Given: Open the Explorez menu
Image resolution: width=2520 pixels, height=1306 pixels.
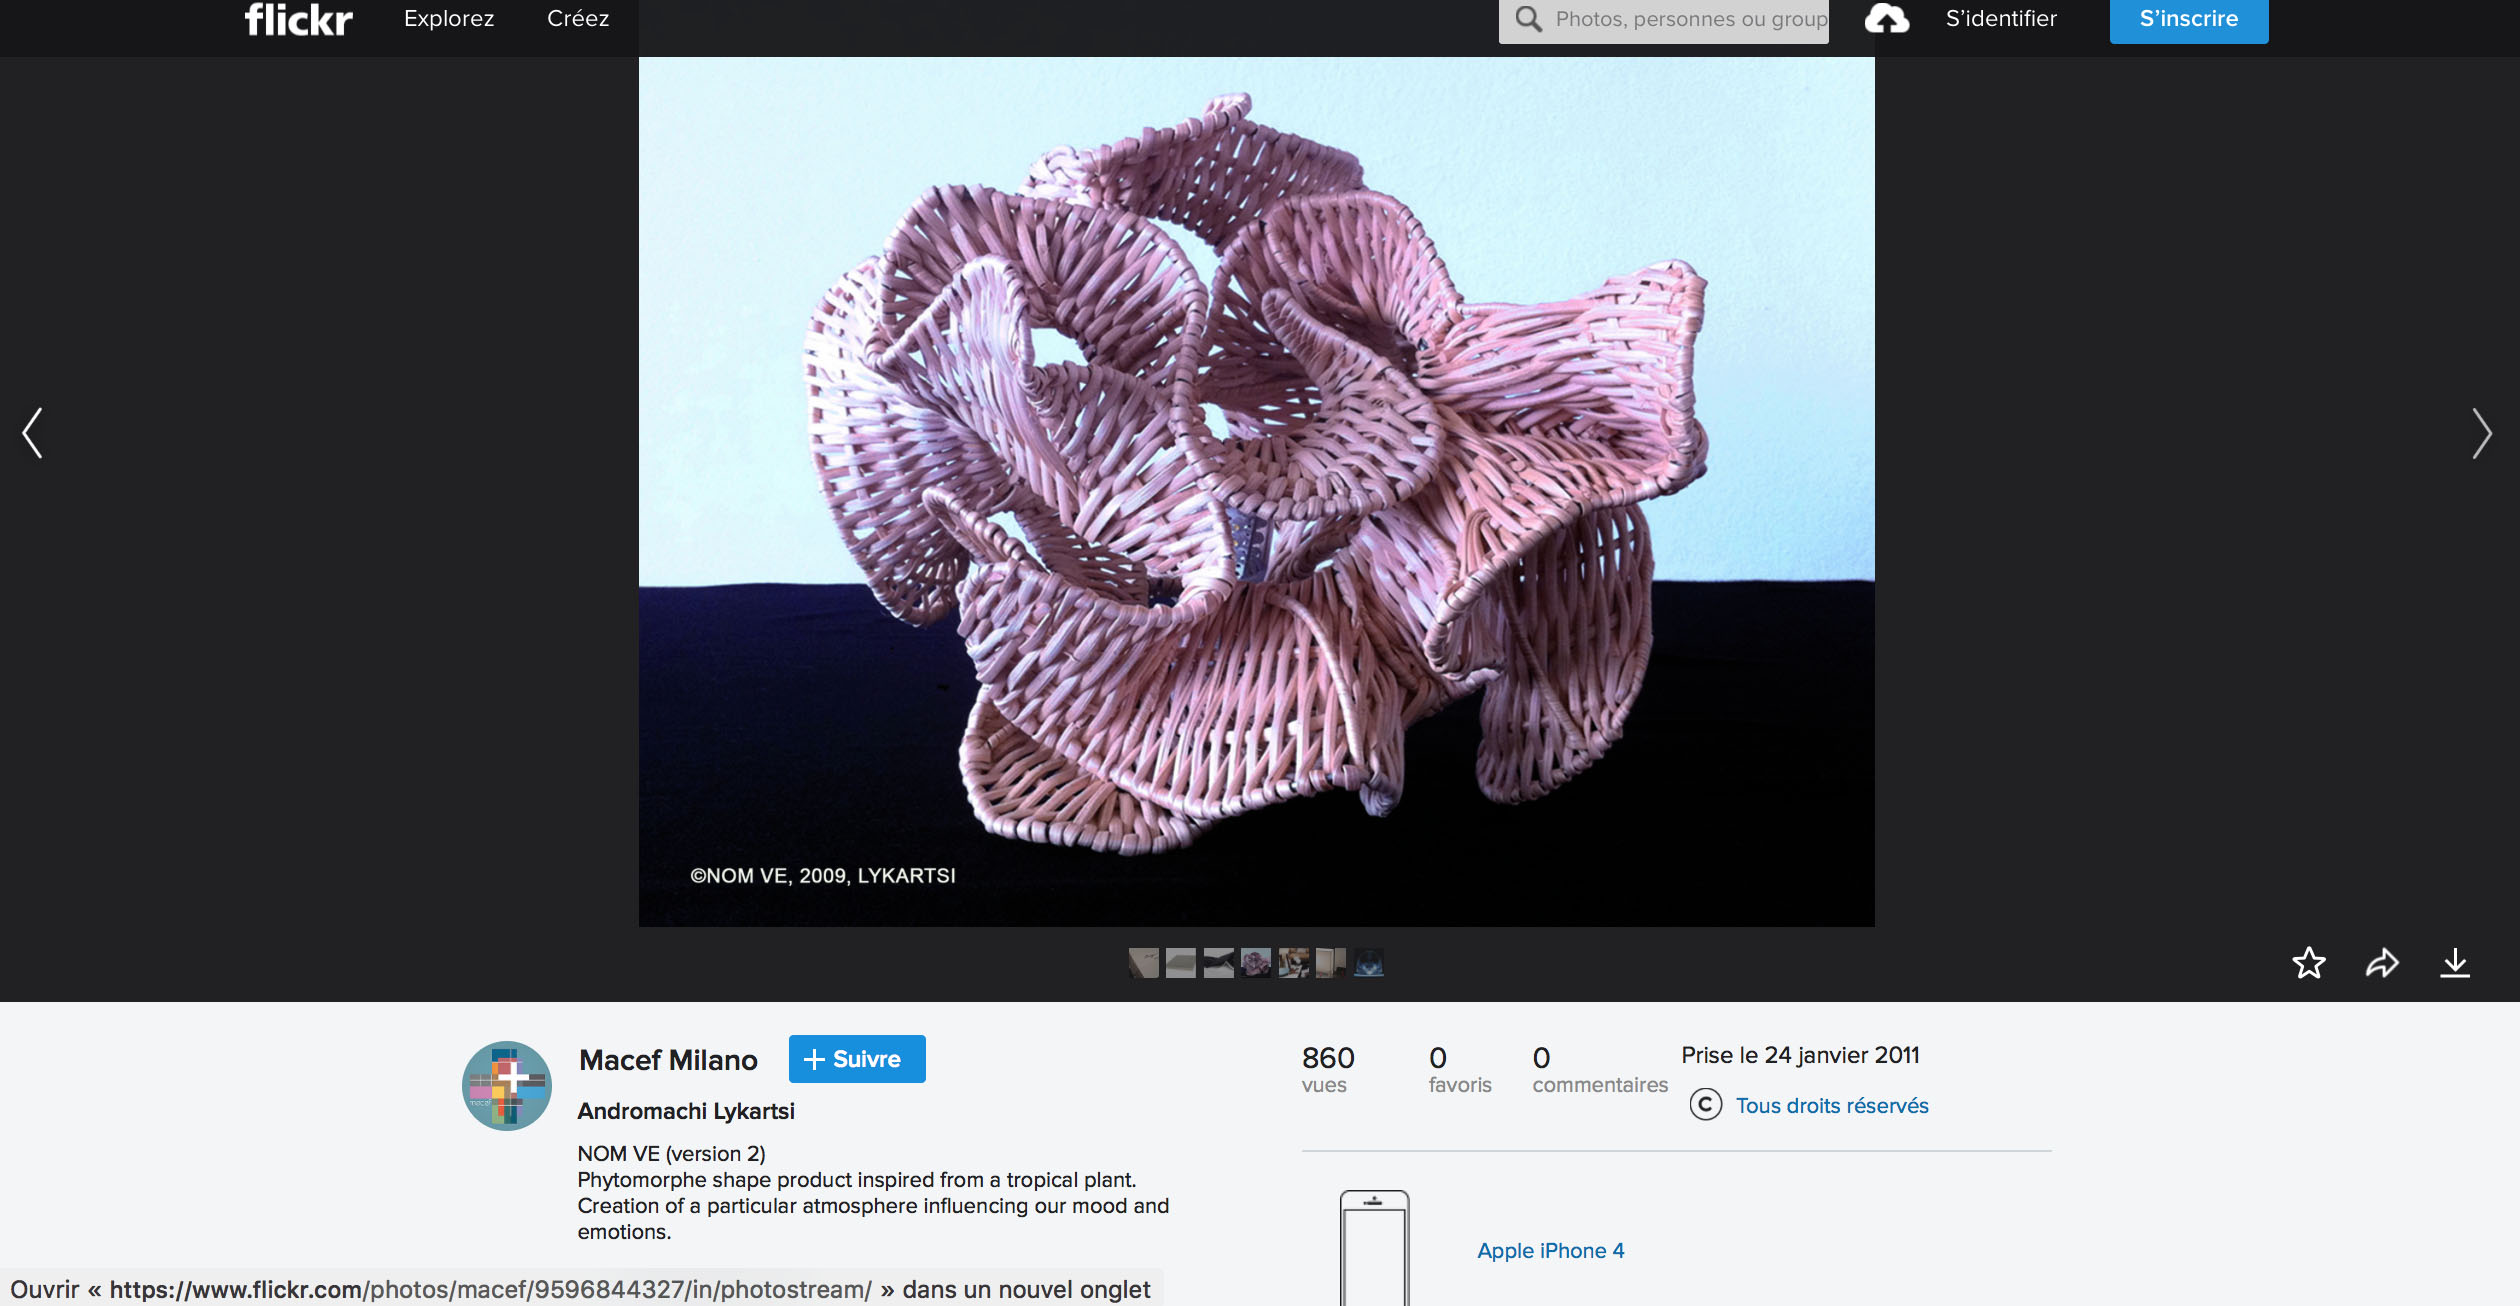Looking at the screenshot, I should click(449, 19).
